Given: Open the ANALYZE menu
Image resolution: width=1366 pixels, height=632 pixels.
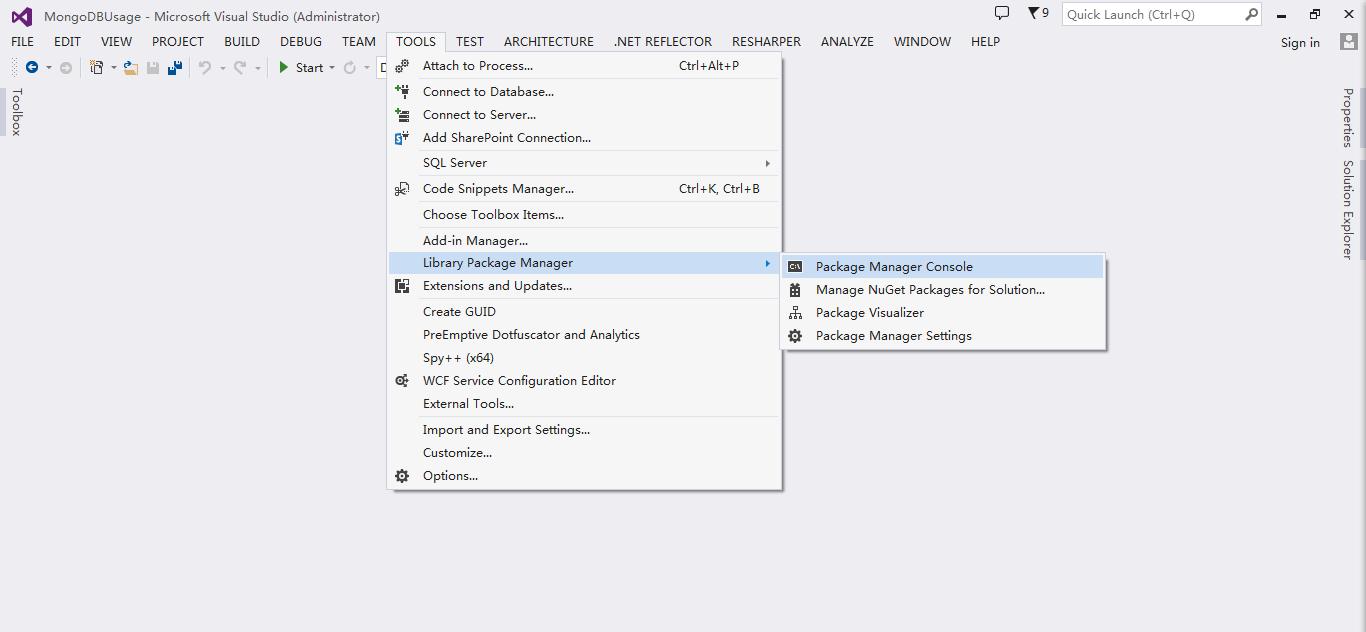Looking at the screenshot, I should click(x=847, y=42).
